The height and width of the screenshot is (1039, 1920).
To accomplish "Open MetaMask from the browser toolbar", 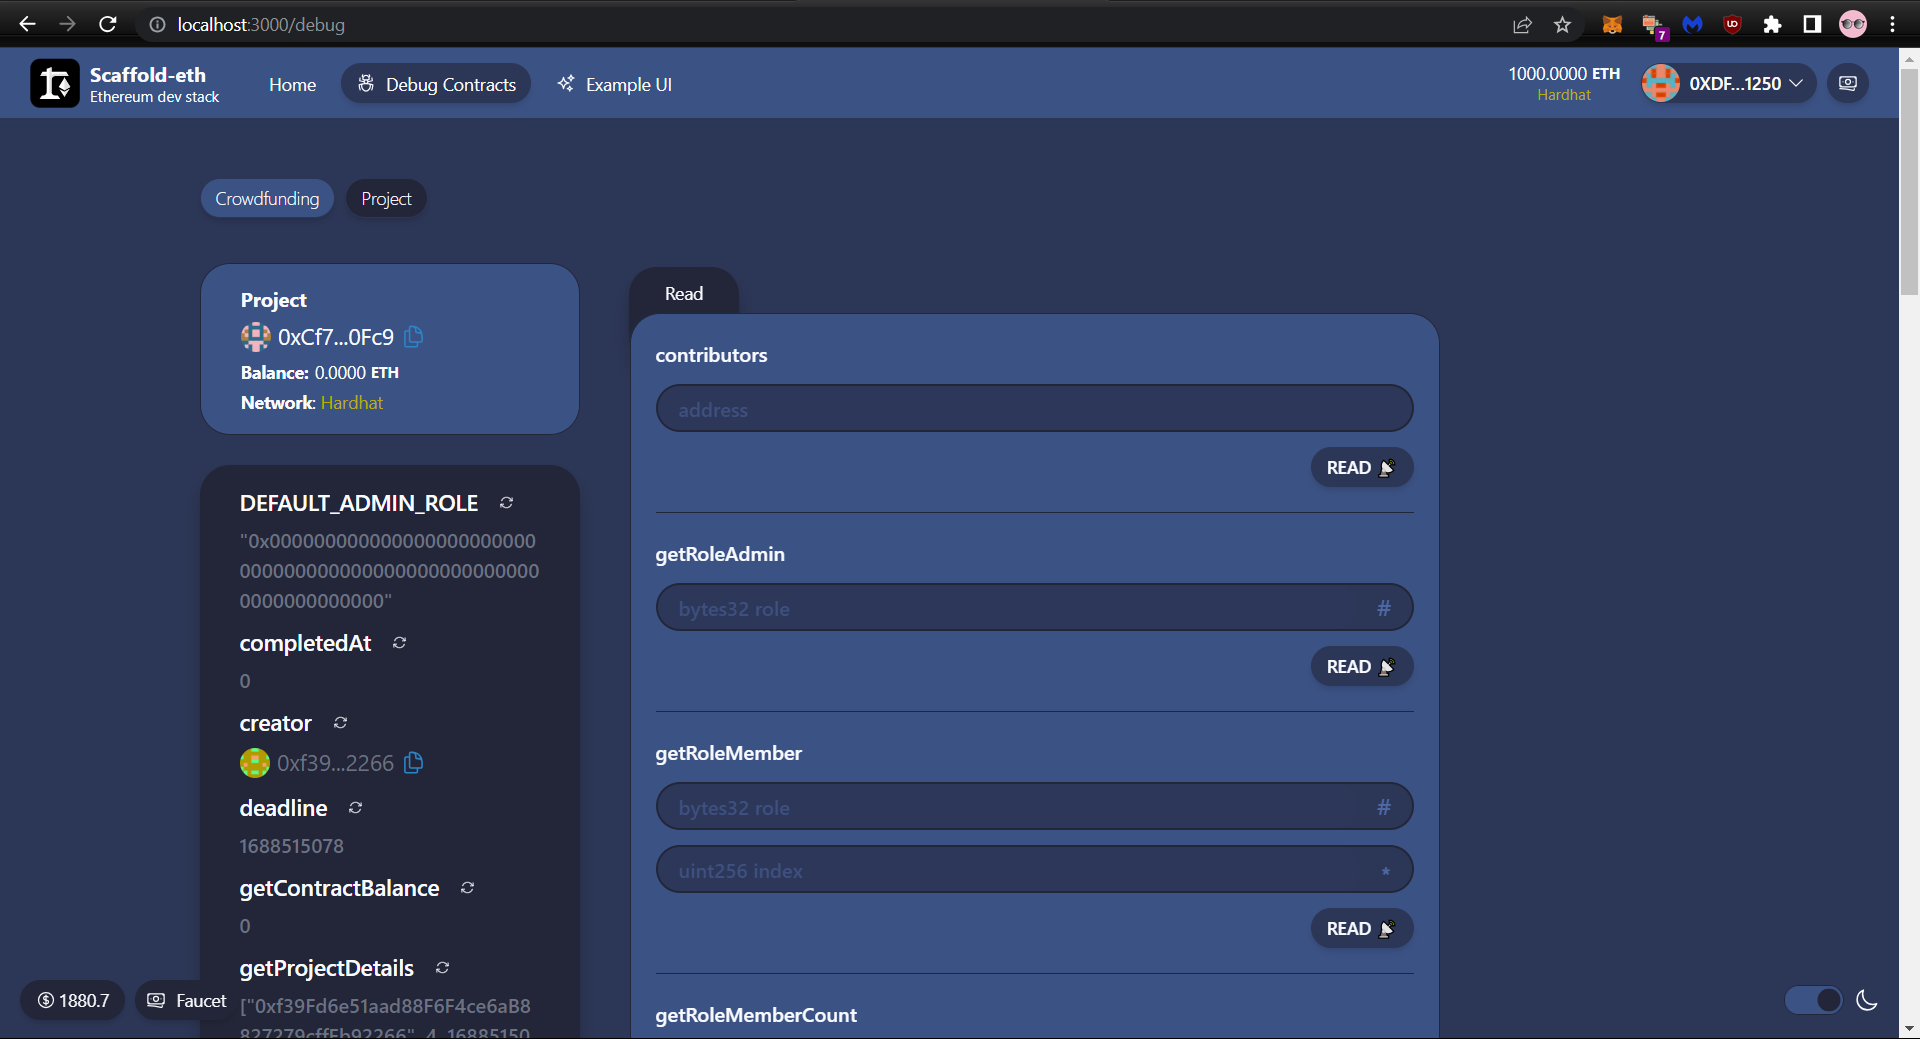I will coord(1611,24).
